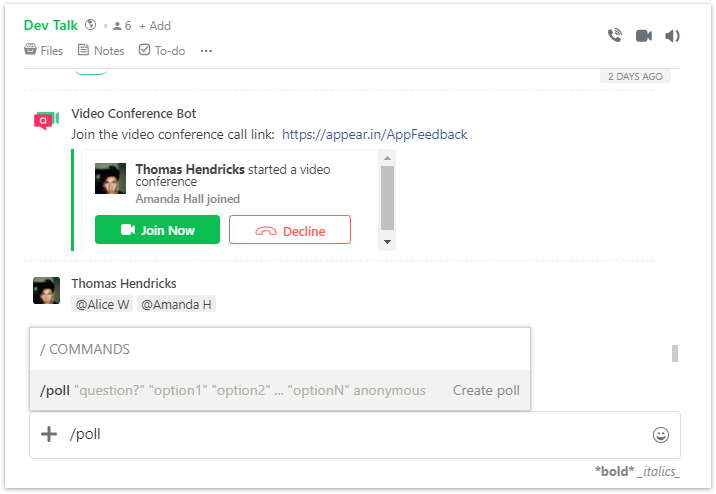Open the appear.in/AppFeedback link

(374, 134)
